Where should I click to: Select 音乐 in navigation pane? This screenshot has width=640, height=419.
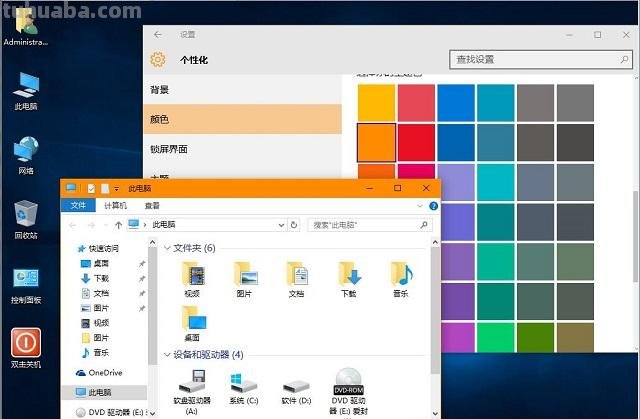(95, 352)
